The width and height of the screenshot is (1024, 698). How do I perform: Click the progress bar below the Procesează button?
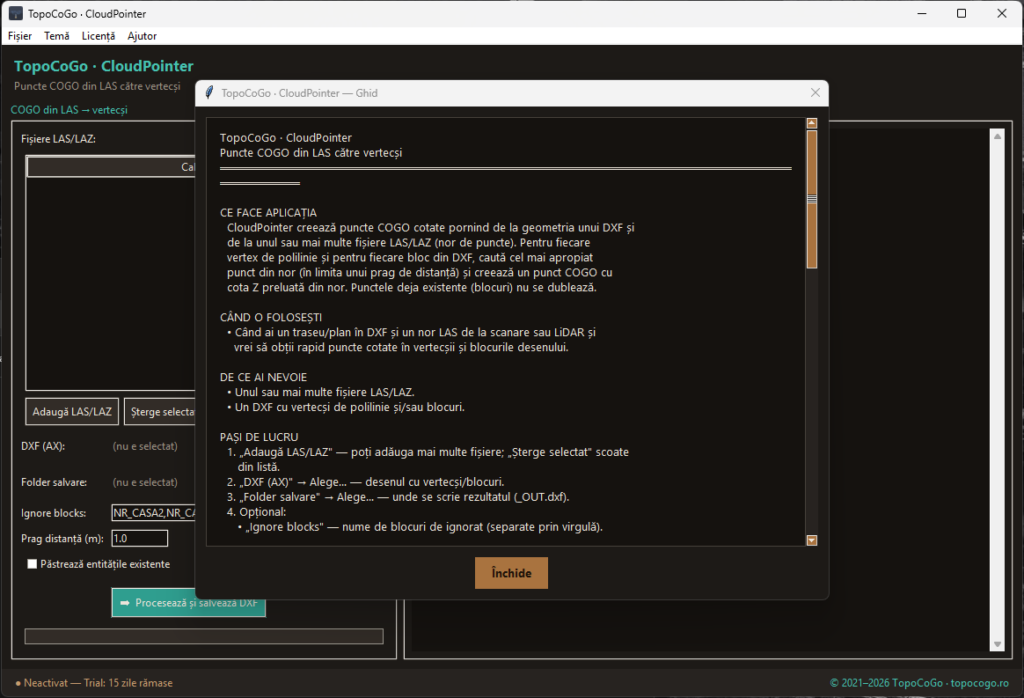204,636
